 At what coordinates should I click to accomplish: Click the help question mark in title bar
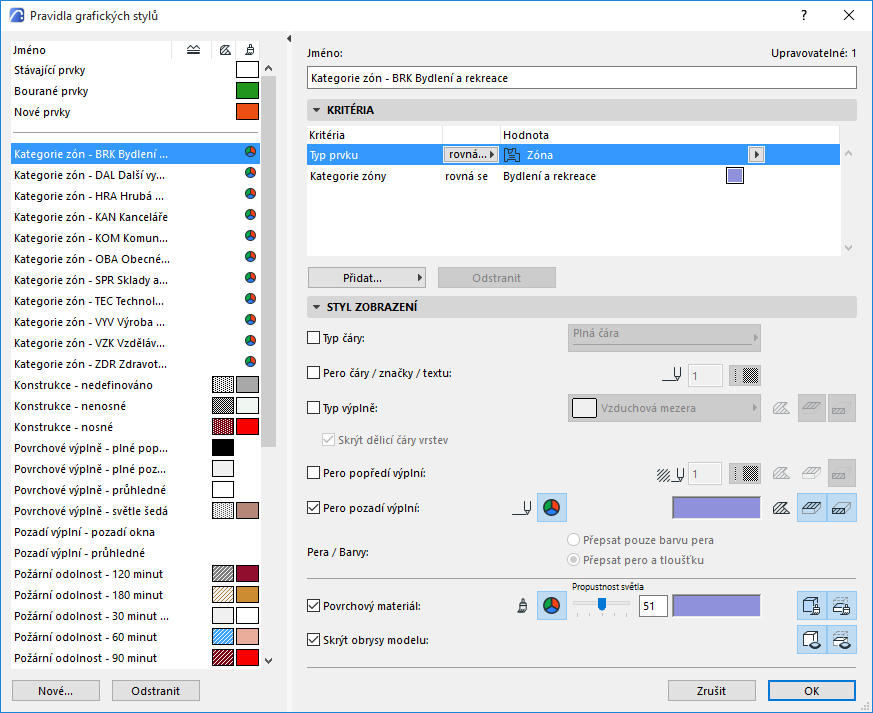click(803, 16)
